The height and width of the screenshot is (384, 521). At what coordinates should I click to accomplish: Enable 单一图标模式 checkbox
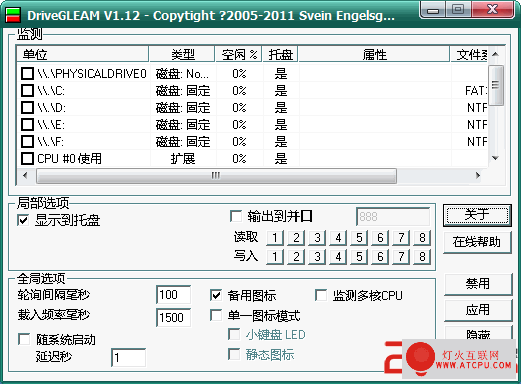216,315
